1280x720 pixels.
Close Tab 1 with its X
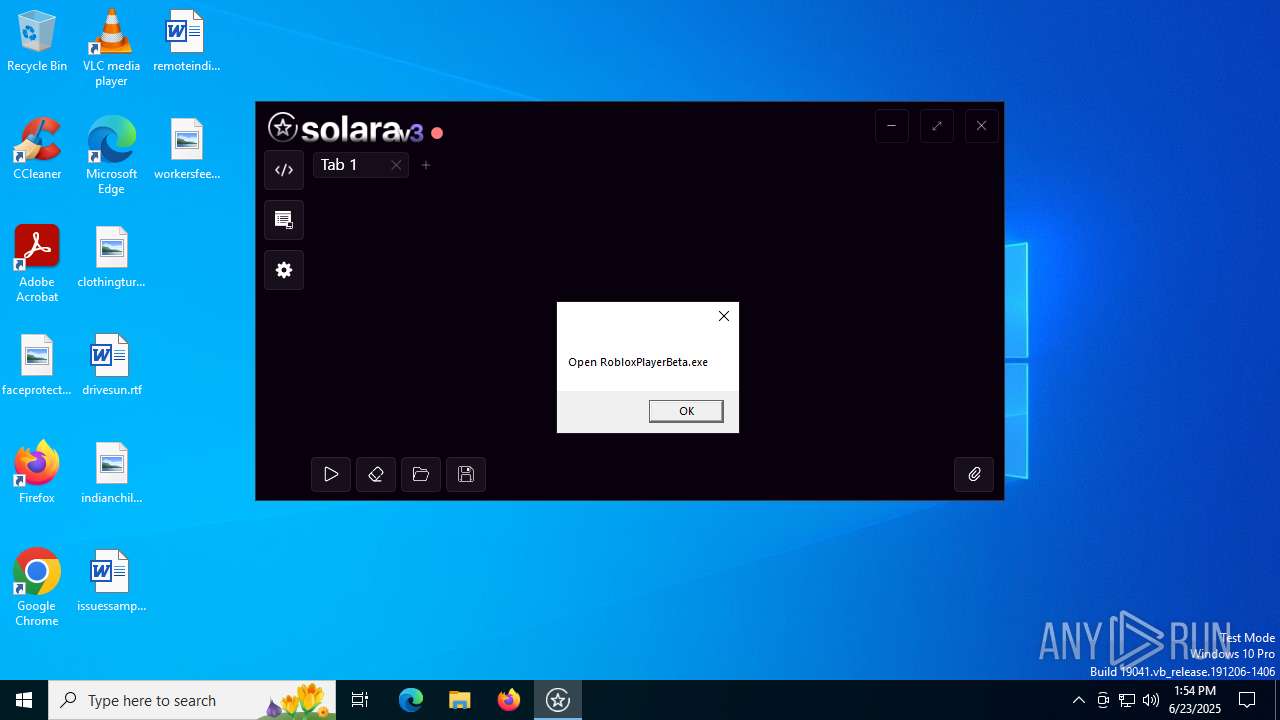click(396, 165)
